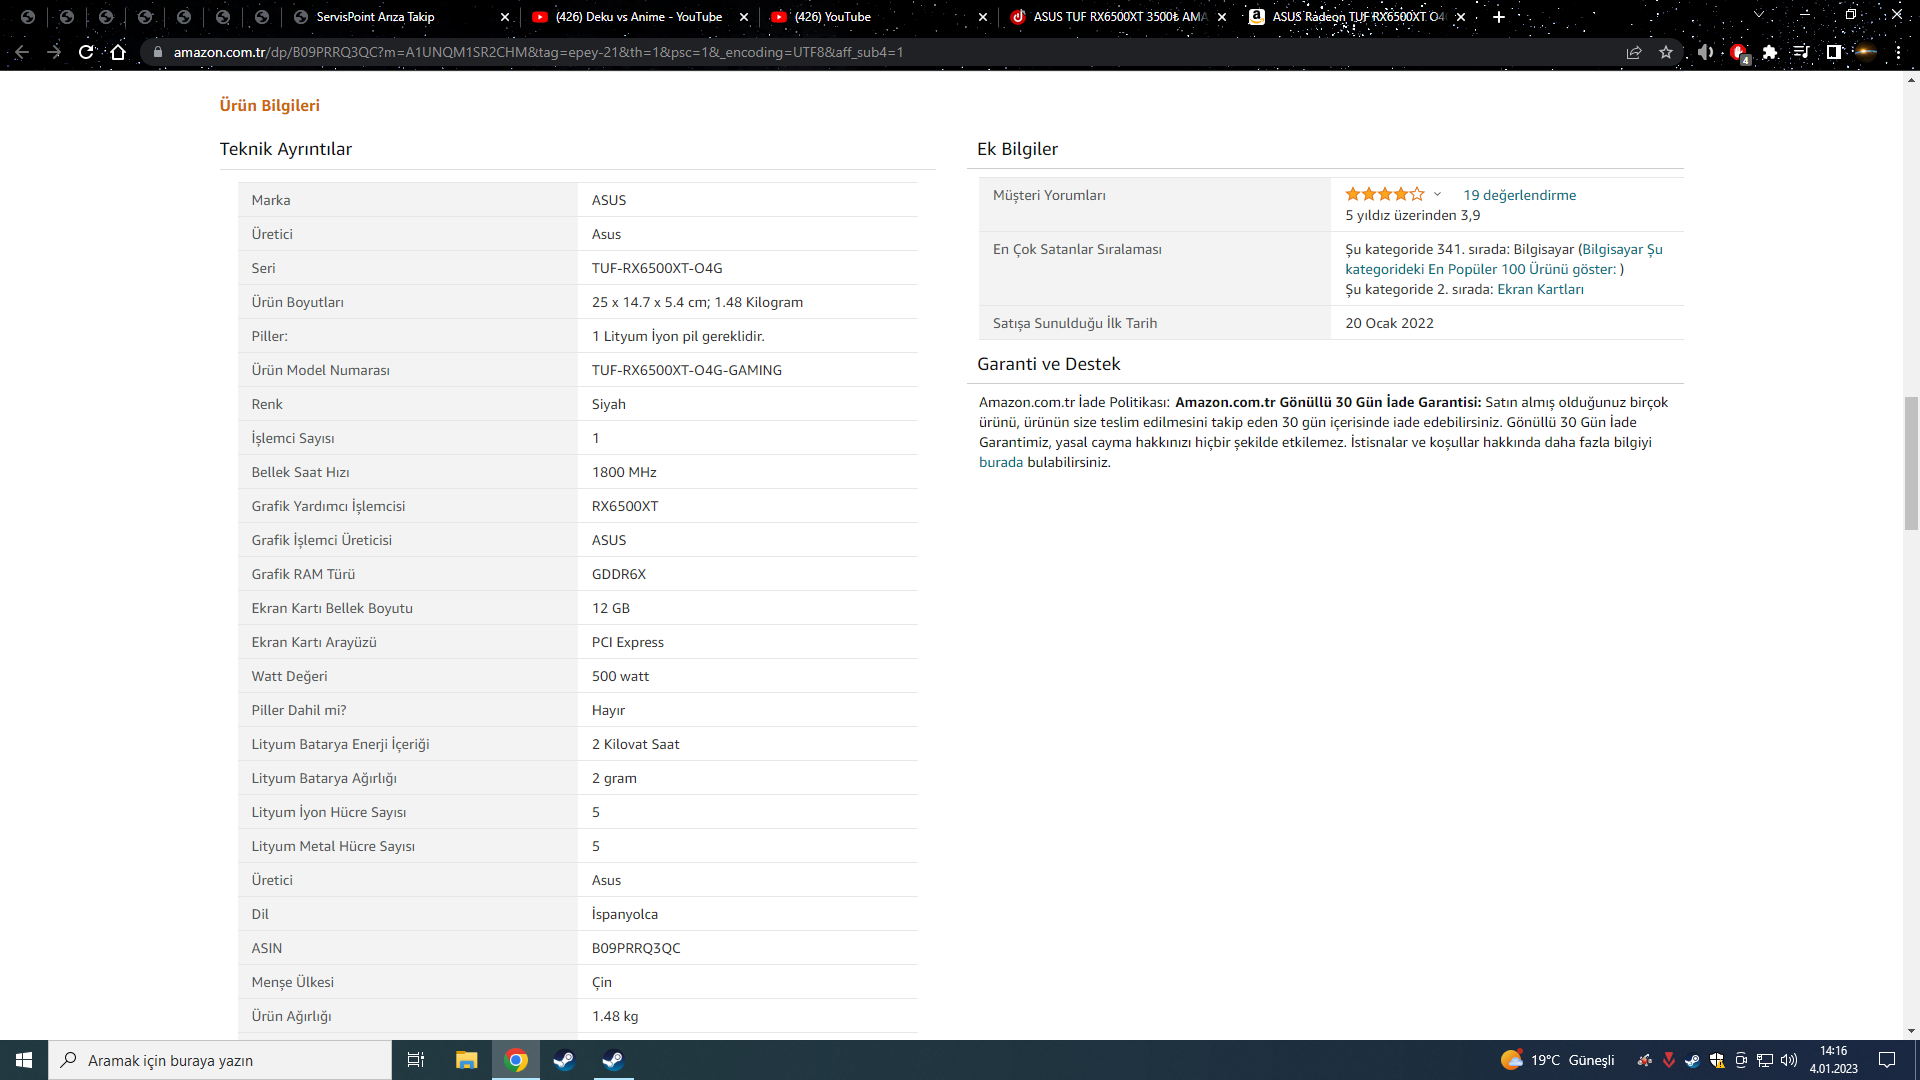Click the Ürün Bilgileri heading
The width and height of the screenshot is (1920, 1080).
pyautogui.click(x=269, y=105)
